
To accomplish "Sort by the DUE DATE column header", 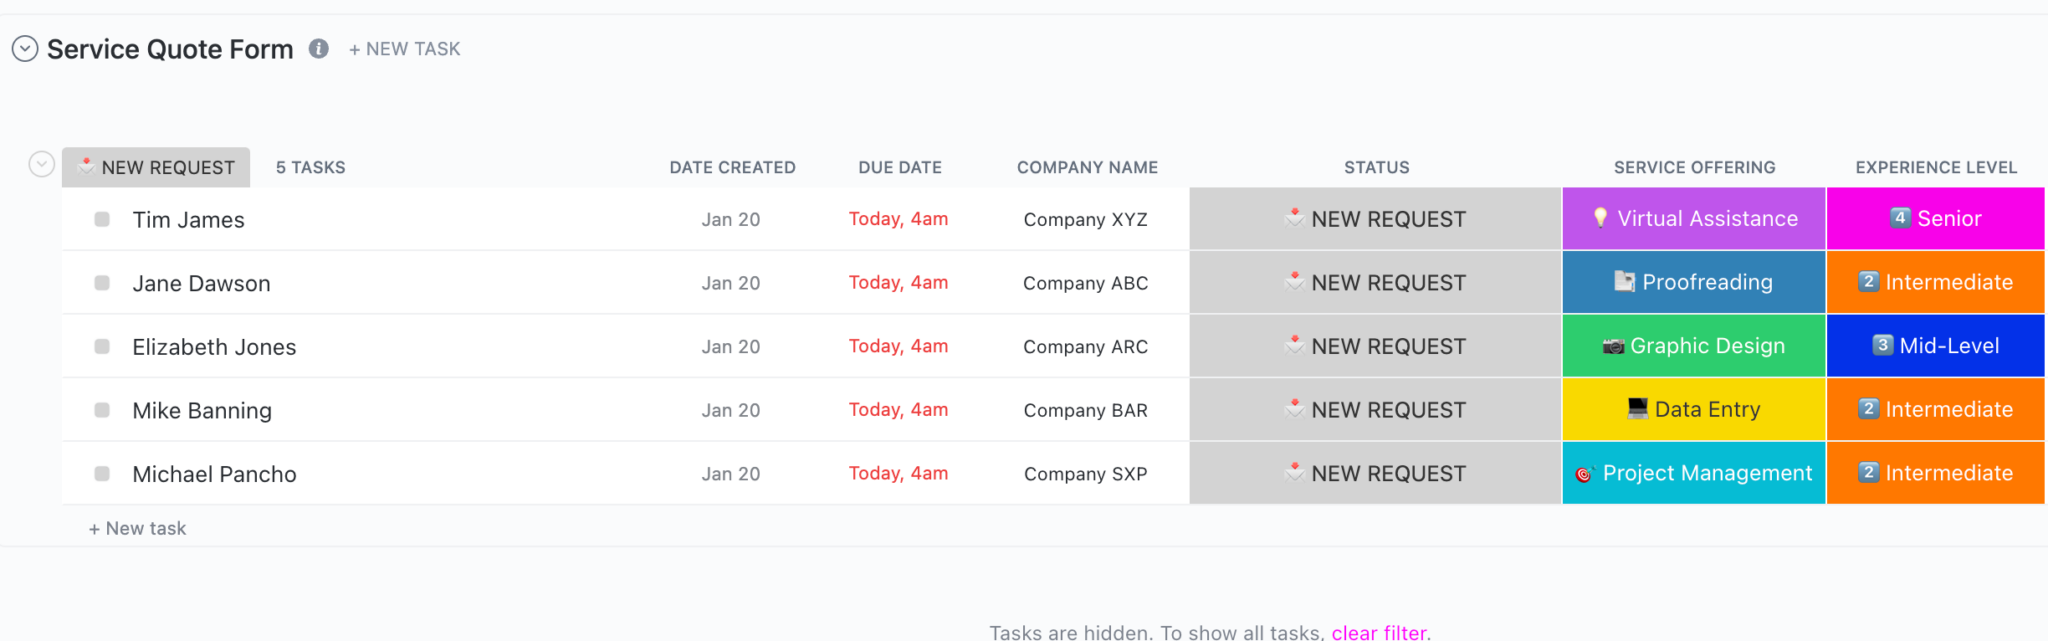I will pyautogui.click(x=899, y=168).
